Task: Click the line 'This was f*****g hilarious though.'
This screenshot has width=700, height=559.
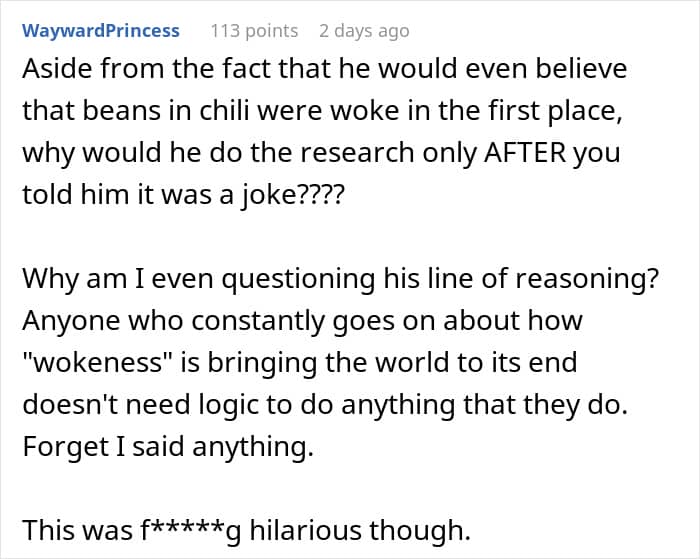Action: pyautogui.click(x=246, y=530)
